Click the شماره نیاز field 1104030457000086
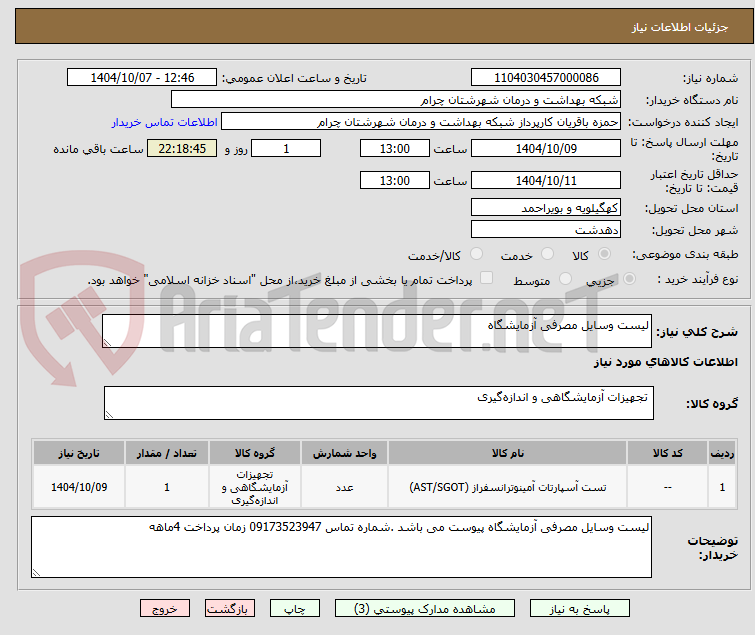Screen dimensions: 755x635 point(546,78)
